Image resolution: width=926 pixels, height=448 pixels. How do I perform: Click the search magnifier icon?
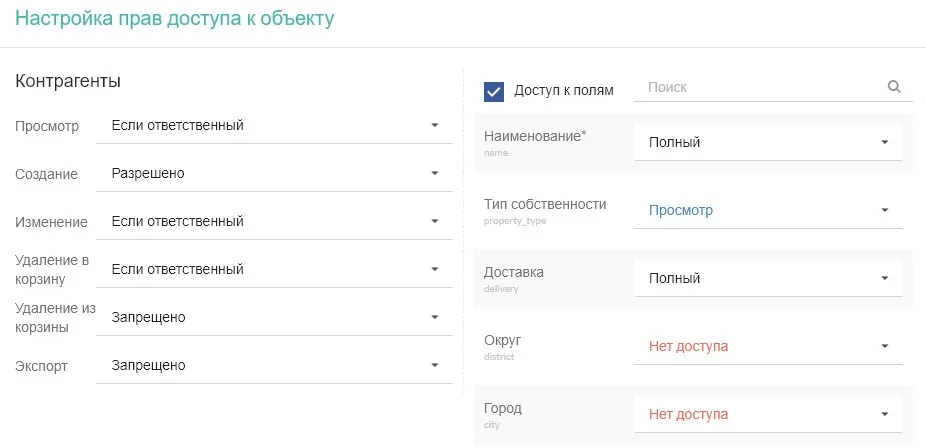click(894, 87)
